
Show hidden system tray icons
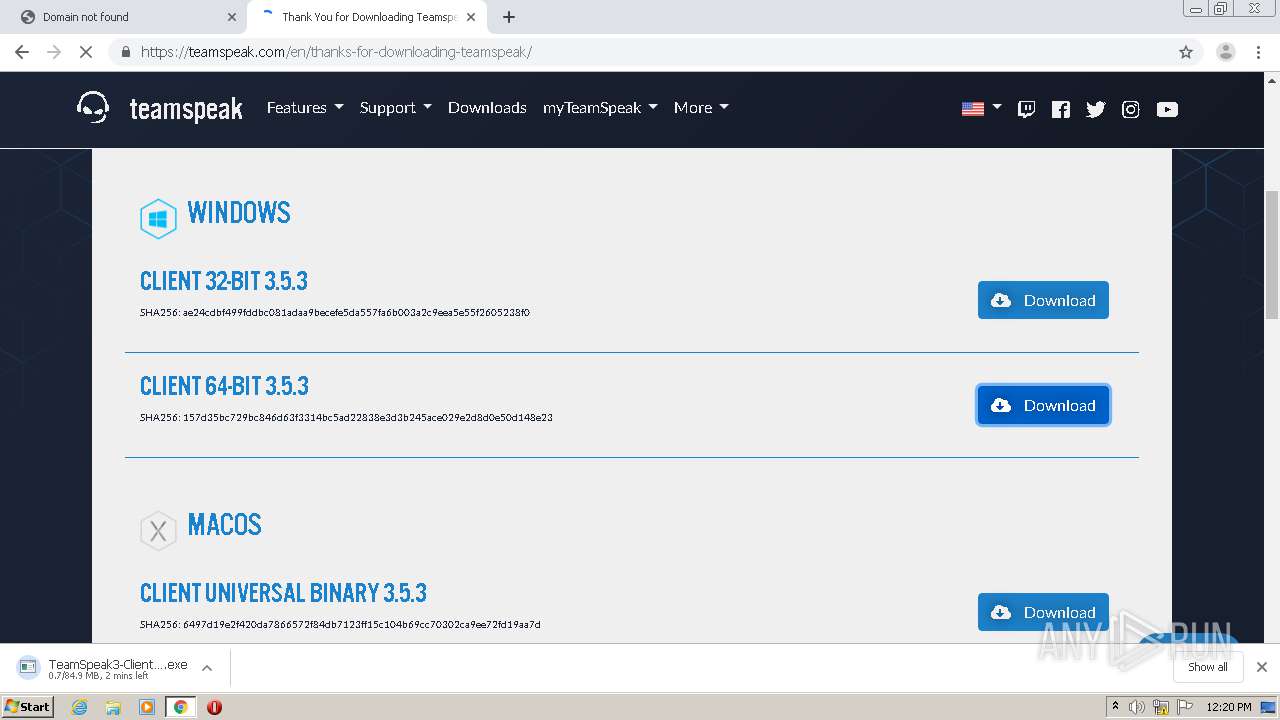[x=1115, y=707]
